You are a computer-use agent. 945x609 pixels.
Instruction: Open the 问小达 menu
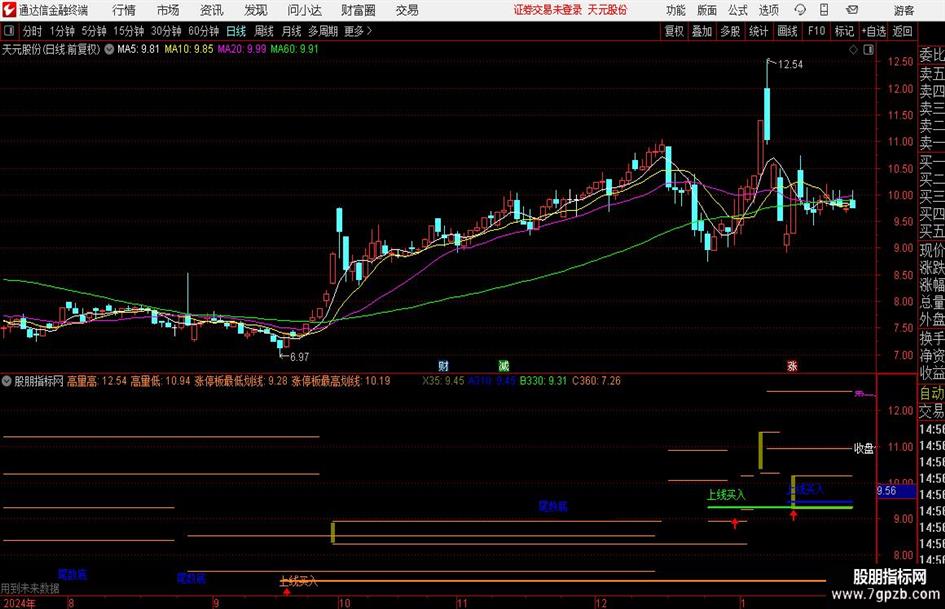tap(304, 10)
